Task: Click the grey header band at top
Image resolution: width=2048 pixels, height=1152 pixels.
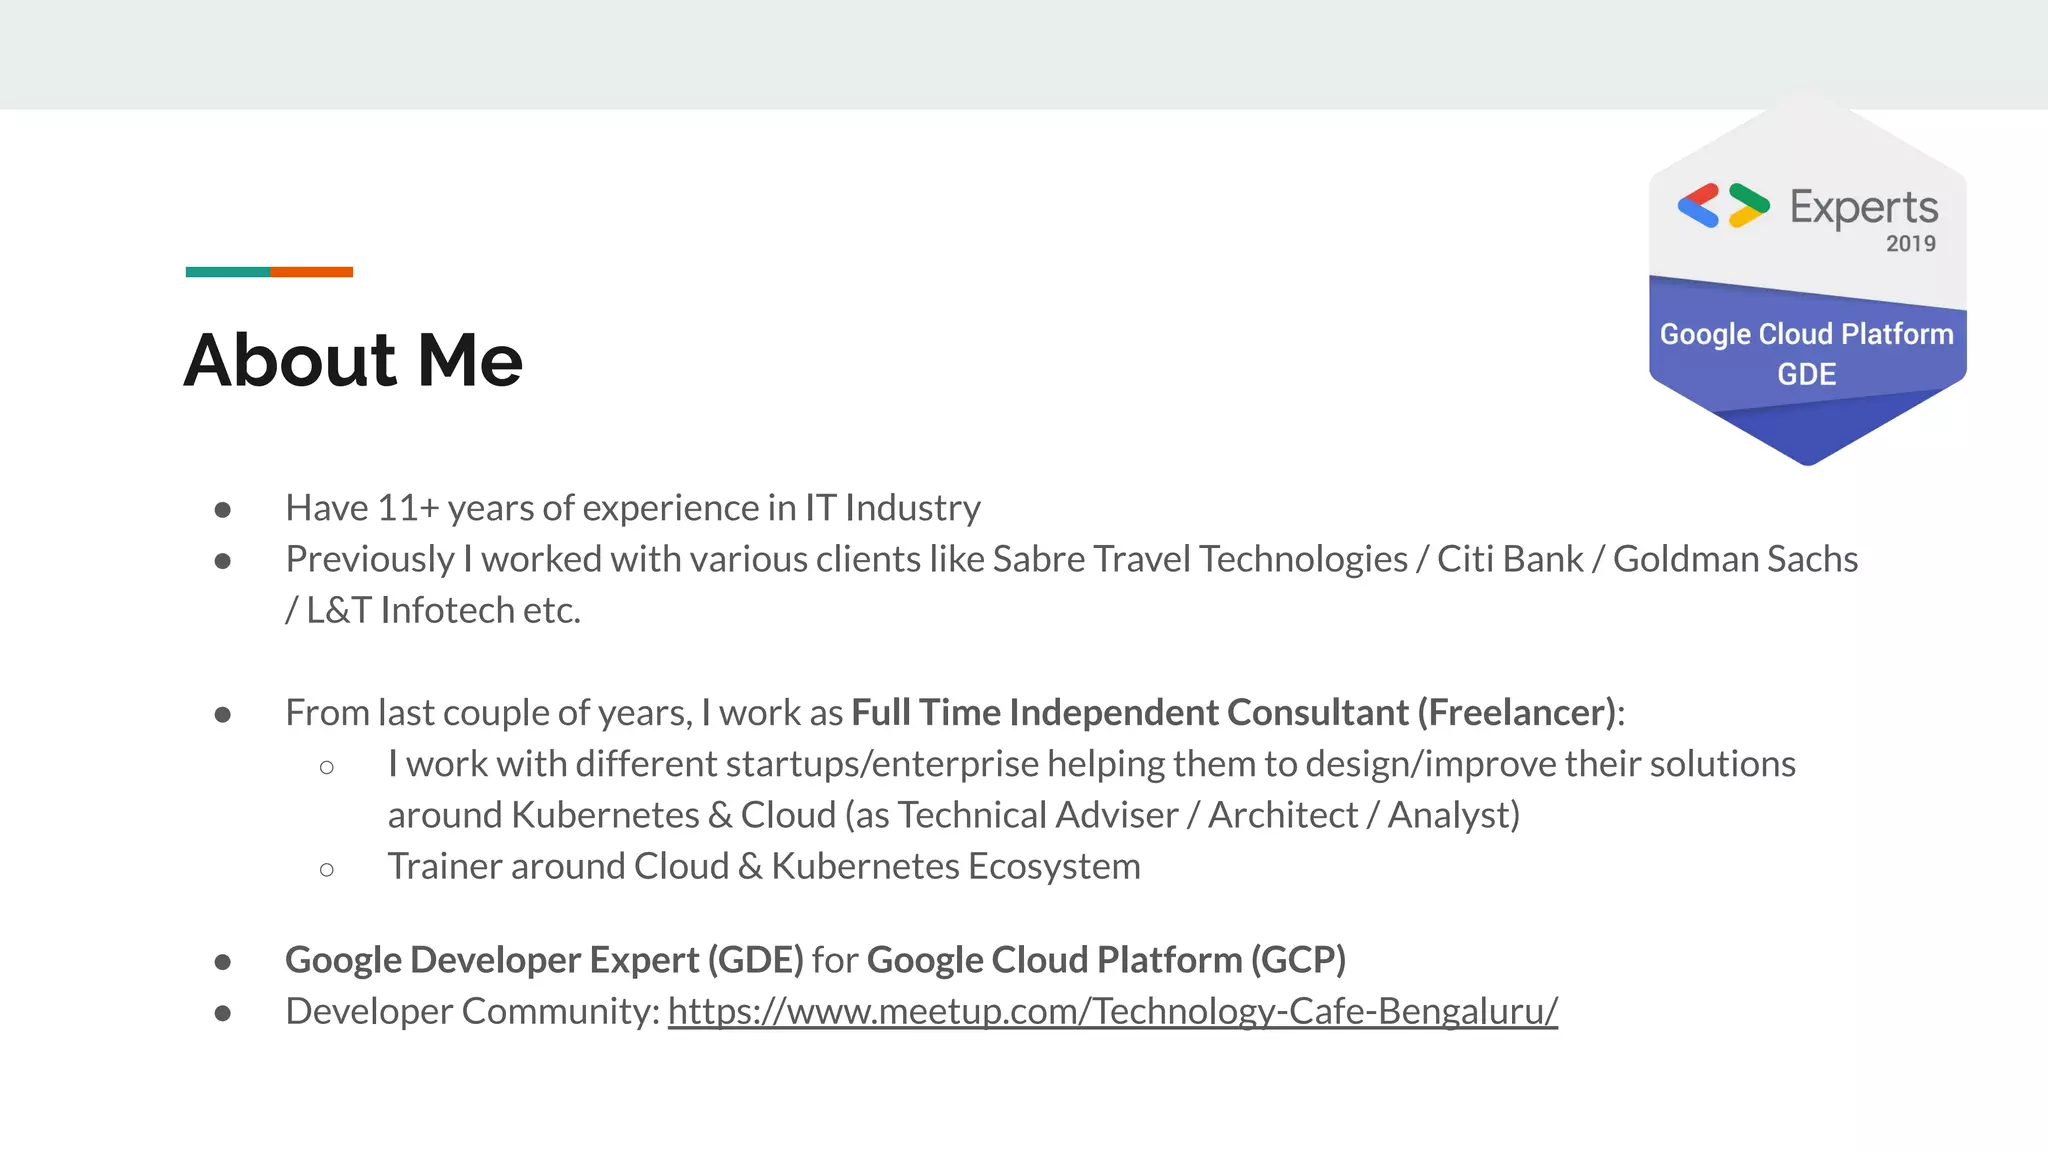Action: click(x=1024, y=54)
